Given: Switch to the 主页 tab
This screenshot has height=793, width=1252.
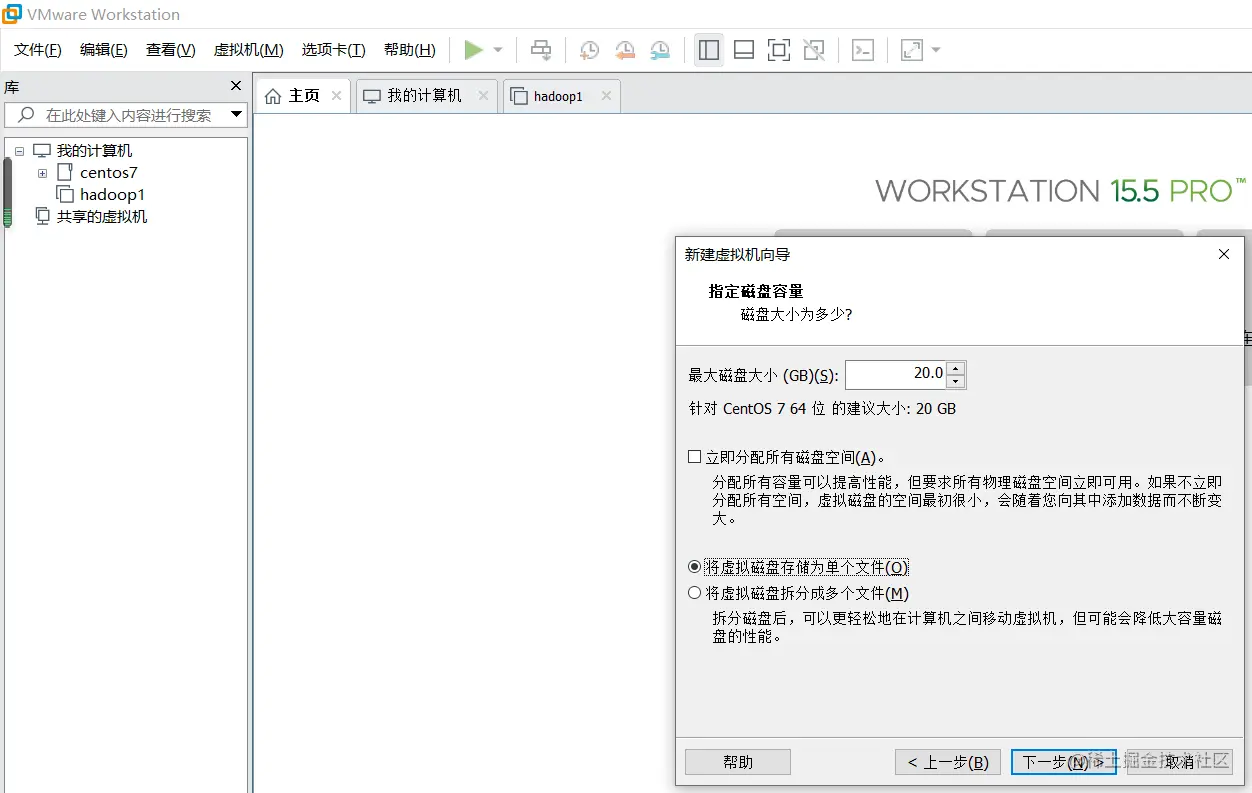Looking at the screenshot, I should (304, 96).
